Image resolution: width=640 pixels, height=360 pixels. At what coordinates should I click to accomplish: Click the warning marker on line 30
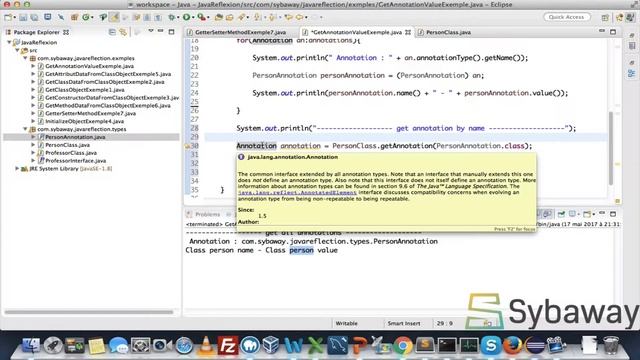pos(187,146)
